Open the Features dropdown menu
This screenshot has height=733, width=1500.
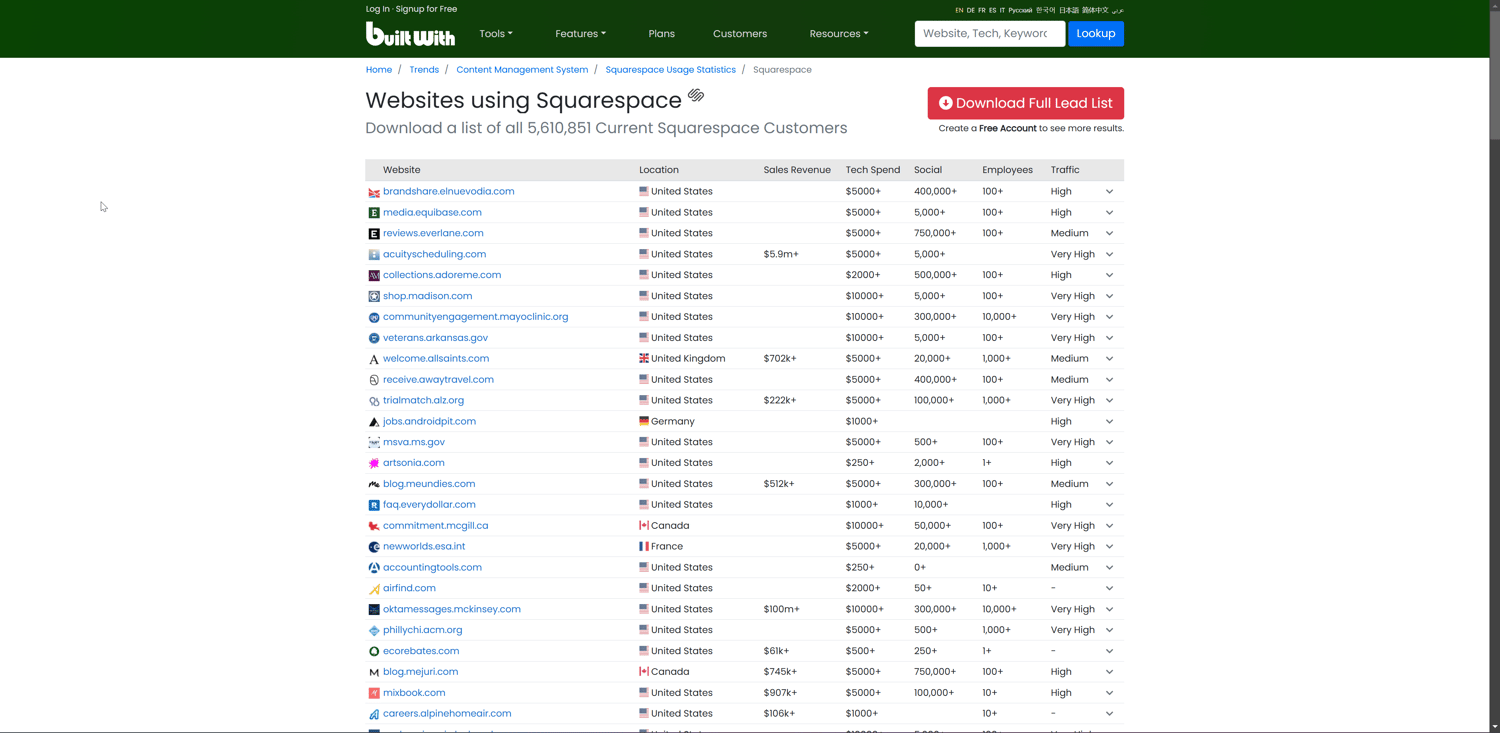(x=581, y=34)
